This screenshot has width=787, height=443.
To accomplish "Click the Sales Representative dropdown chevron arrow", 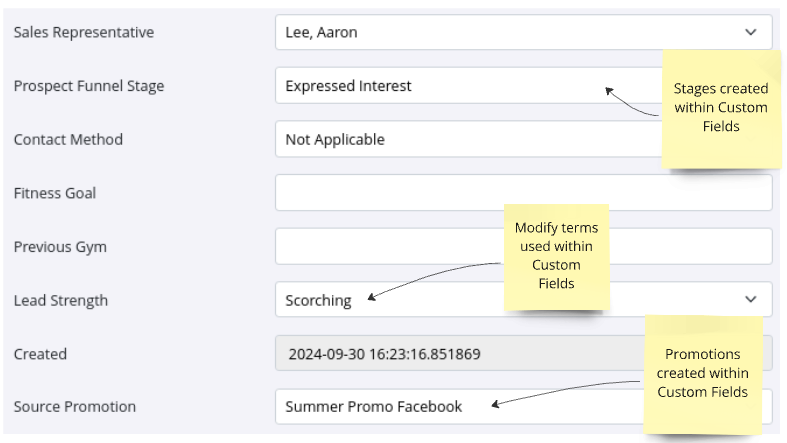I will (x=751, y=32).
